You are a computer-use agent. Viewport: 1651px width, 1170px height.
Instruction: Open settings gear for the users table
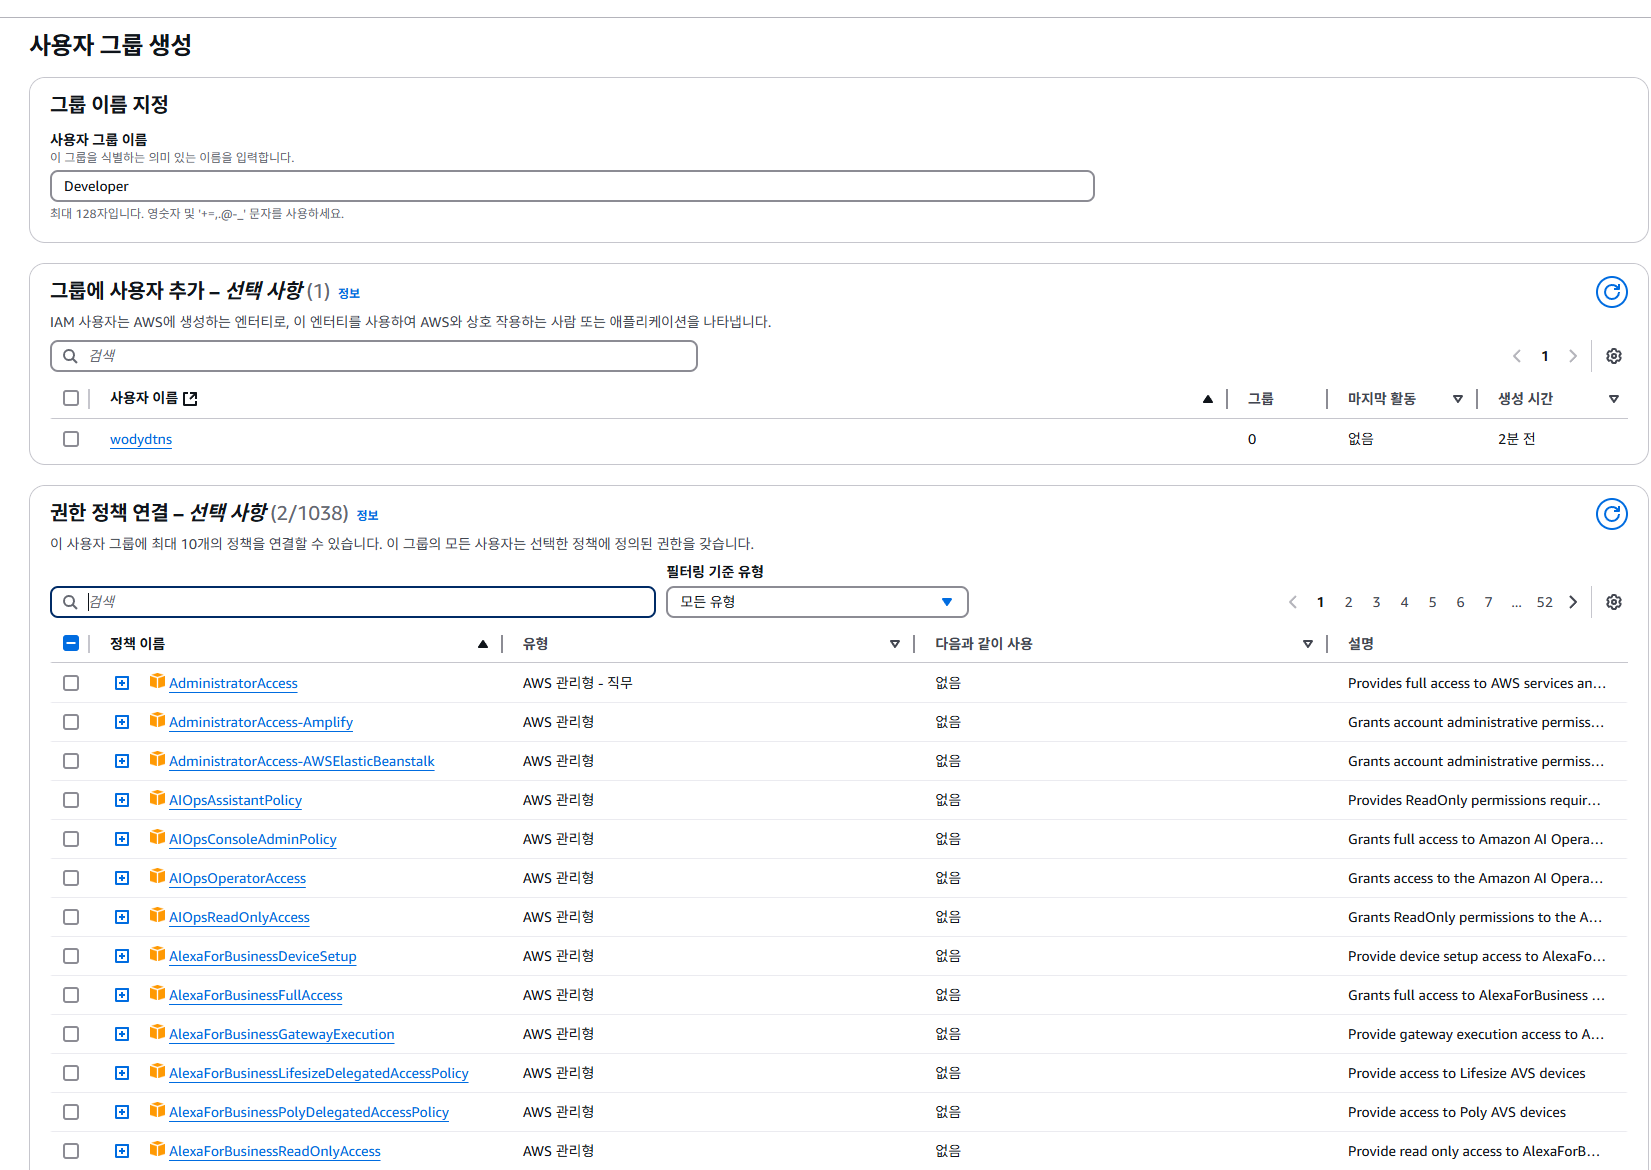pos(1613,356)
